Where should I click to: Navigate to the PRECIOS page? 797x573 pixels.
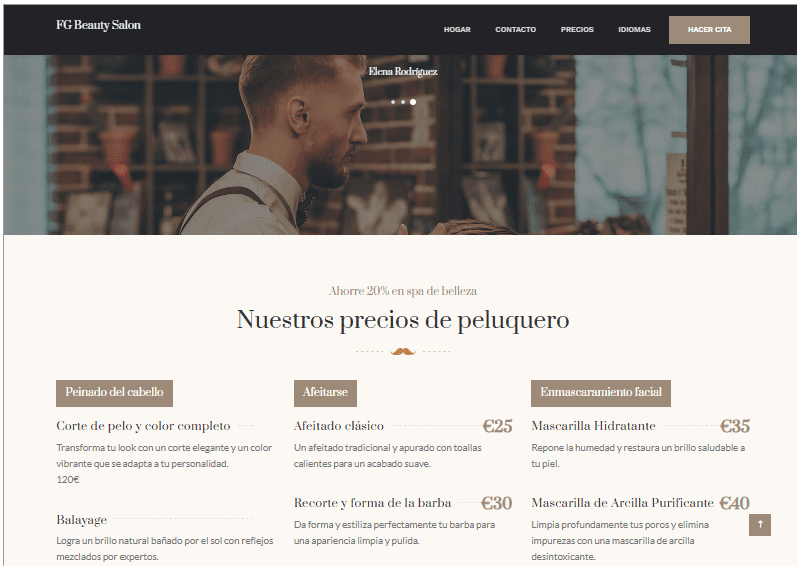click(x=577, y=29)
